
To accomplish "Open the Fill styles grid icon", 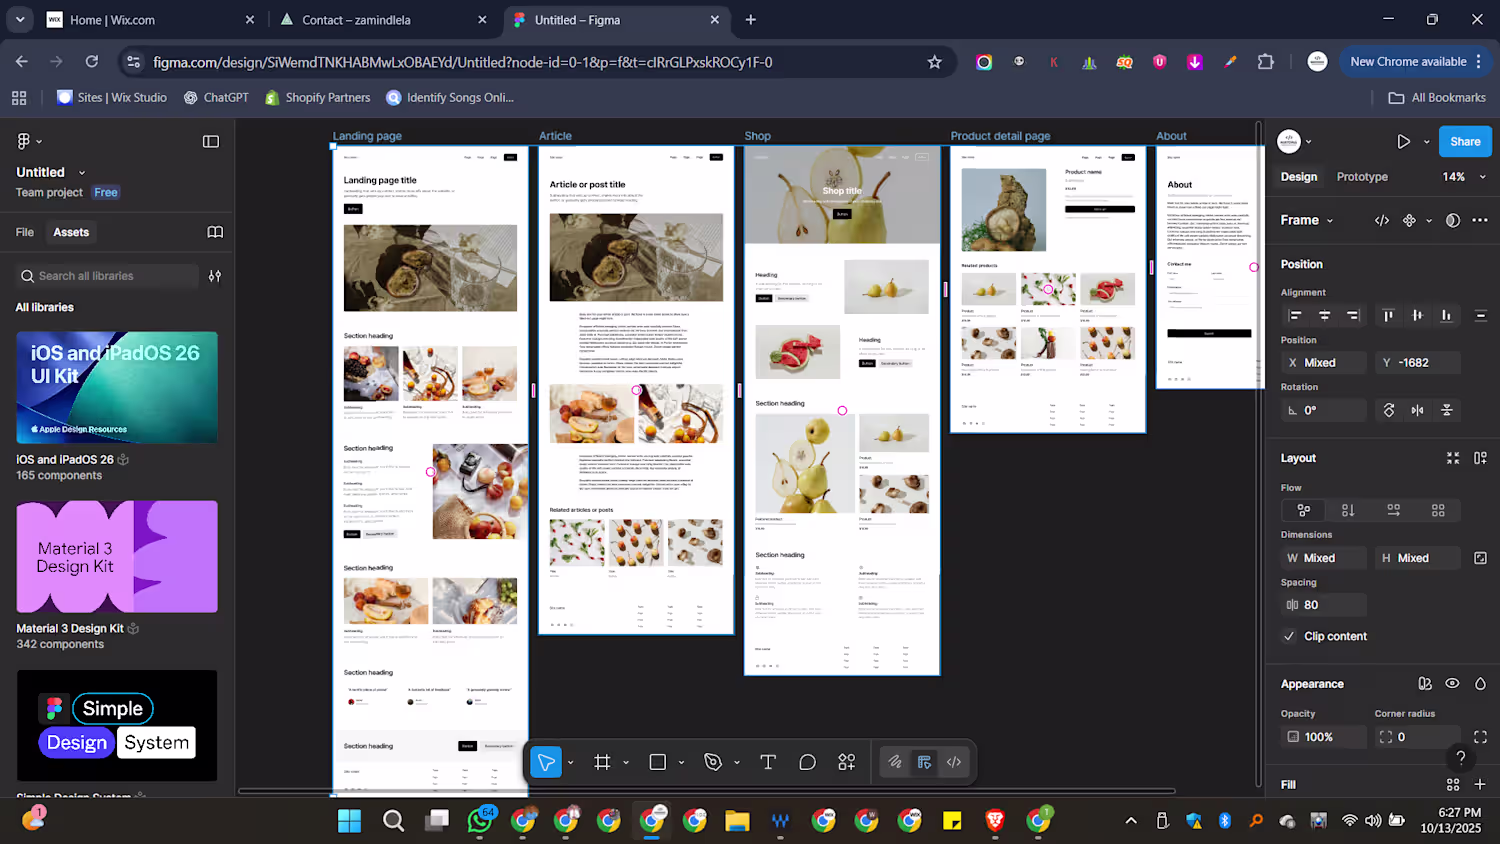I will click(x=1453, y=784).
